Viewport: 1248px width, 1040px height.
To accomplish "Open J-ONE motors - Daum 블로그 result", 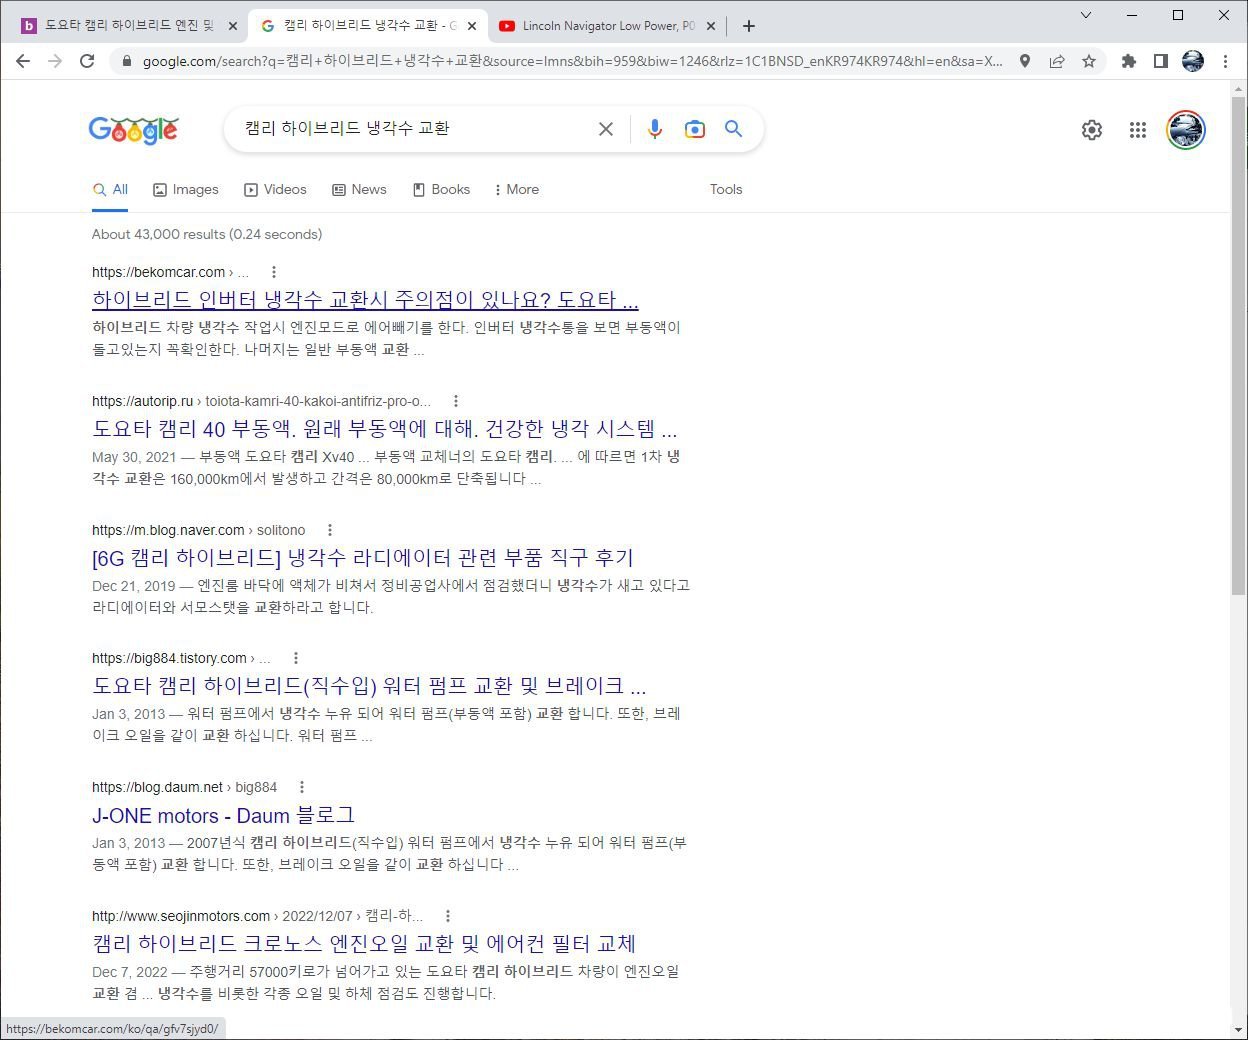I will [x=223, y=815].
